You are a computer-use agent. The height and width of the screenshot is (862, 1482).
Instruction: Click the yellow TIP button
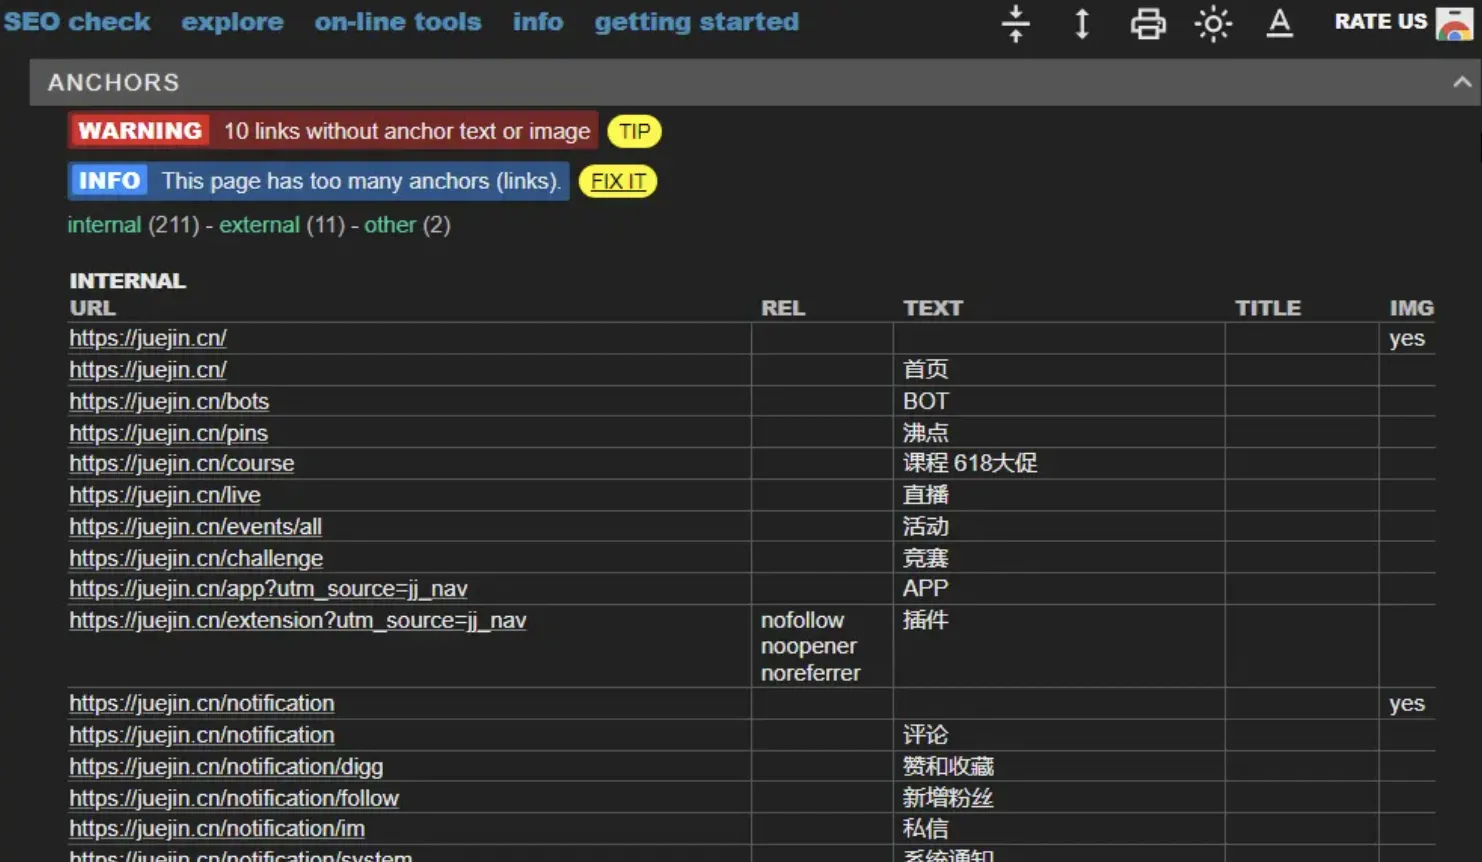(x=634, y=131)
